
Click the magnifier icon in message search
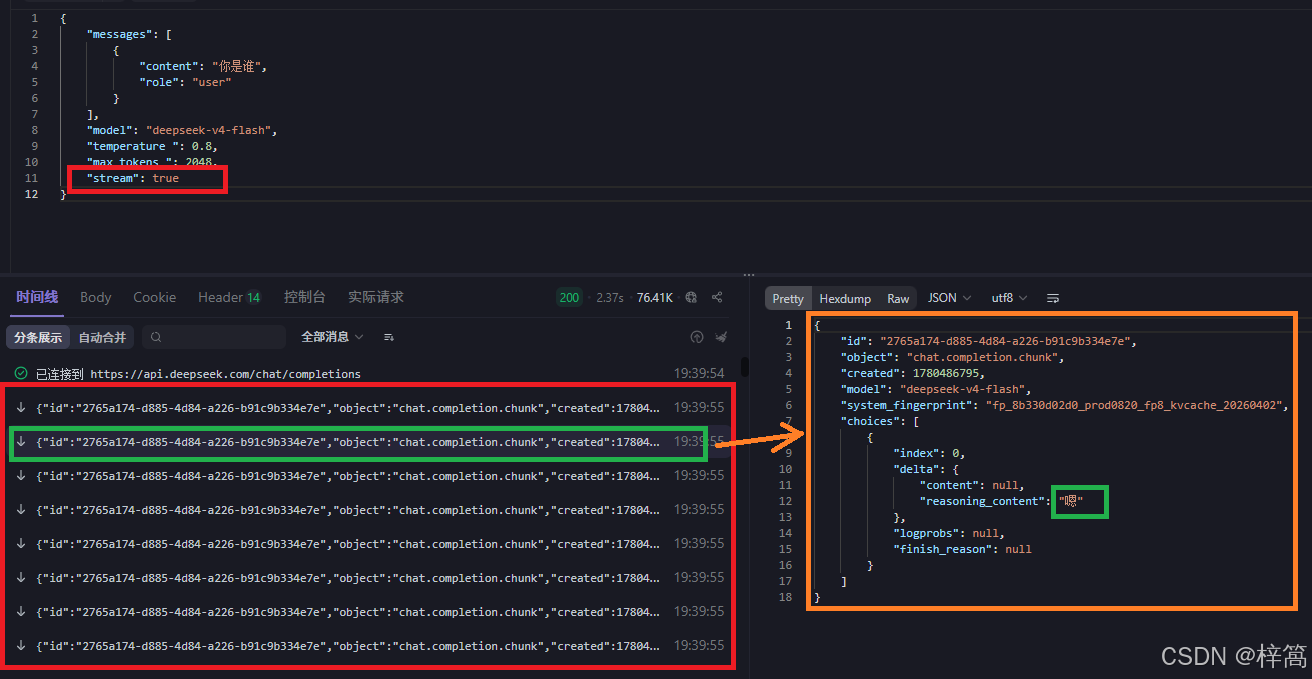157,338
